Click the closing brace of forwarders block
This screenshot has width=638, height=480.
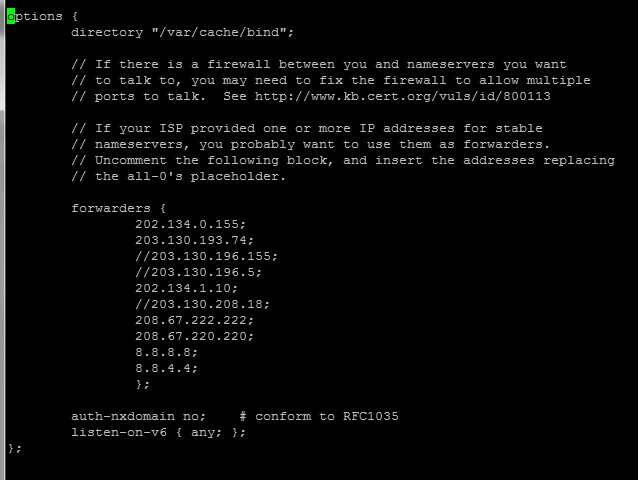pyautogui.click(x=143, y=384)
